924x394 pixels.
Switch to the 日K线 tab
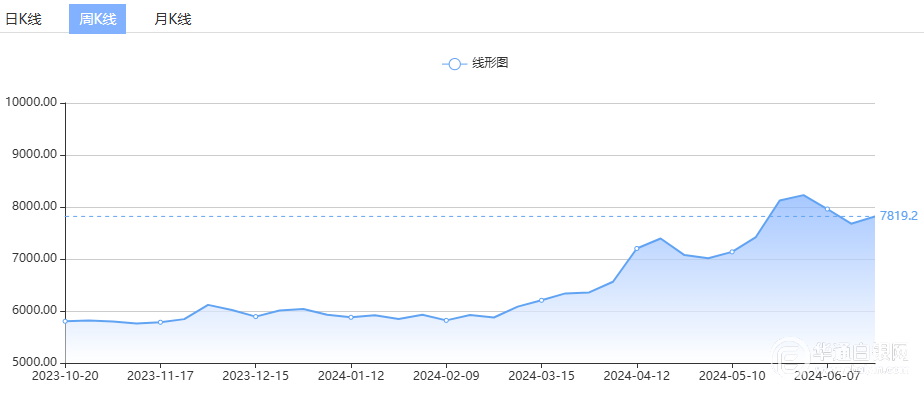click(x=24, y=19)
